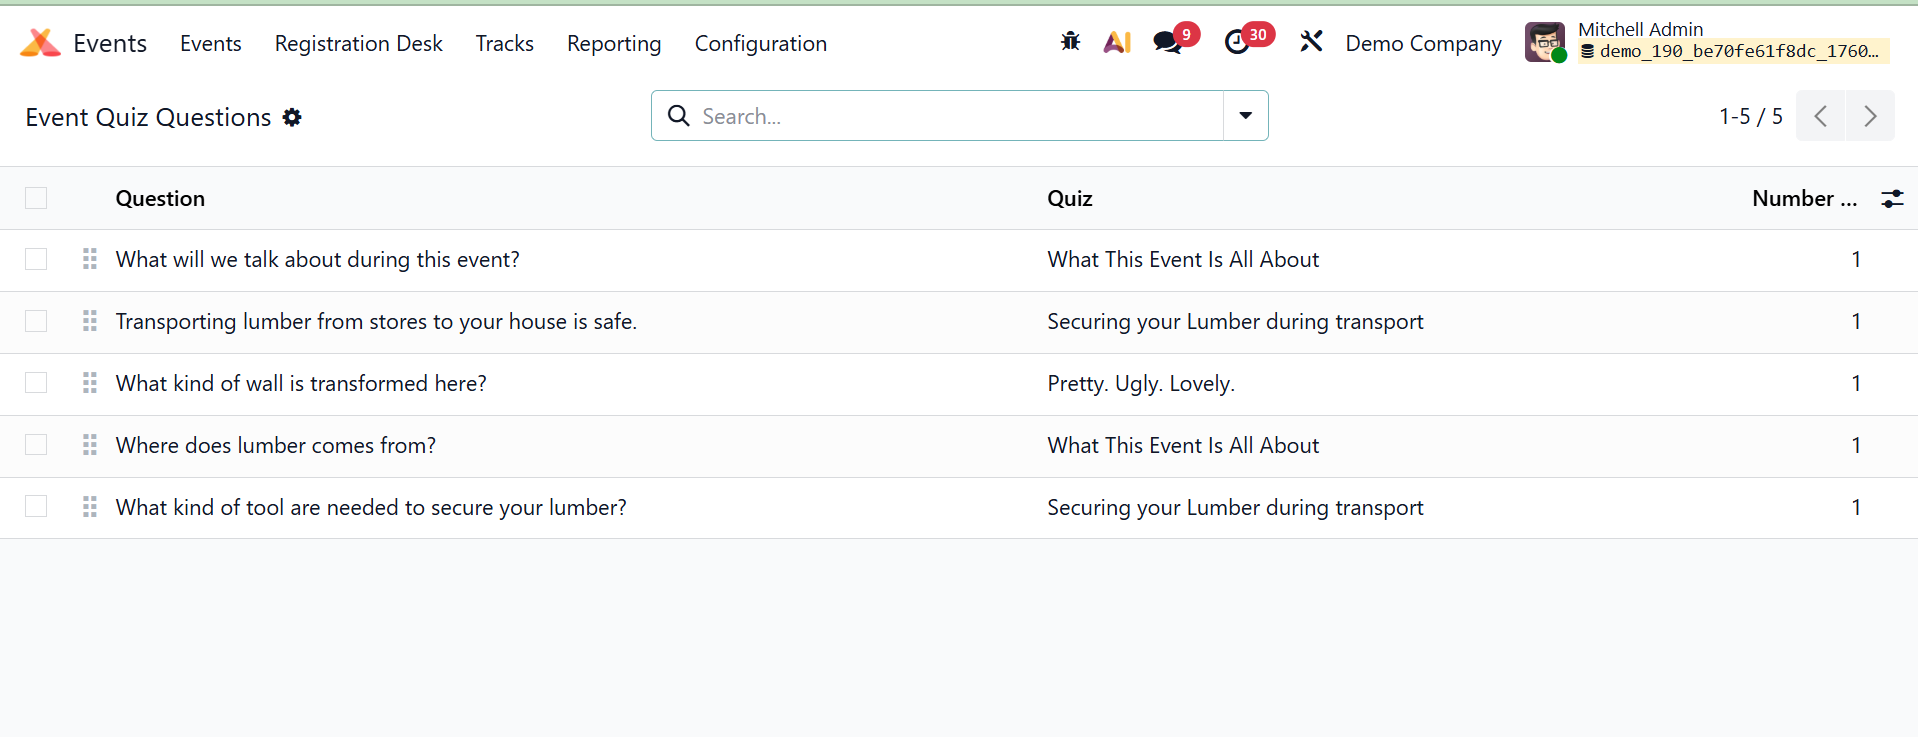Open the conversations chat icon

[x=1167, y=42]
